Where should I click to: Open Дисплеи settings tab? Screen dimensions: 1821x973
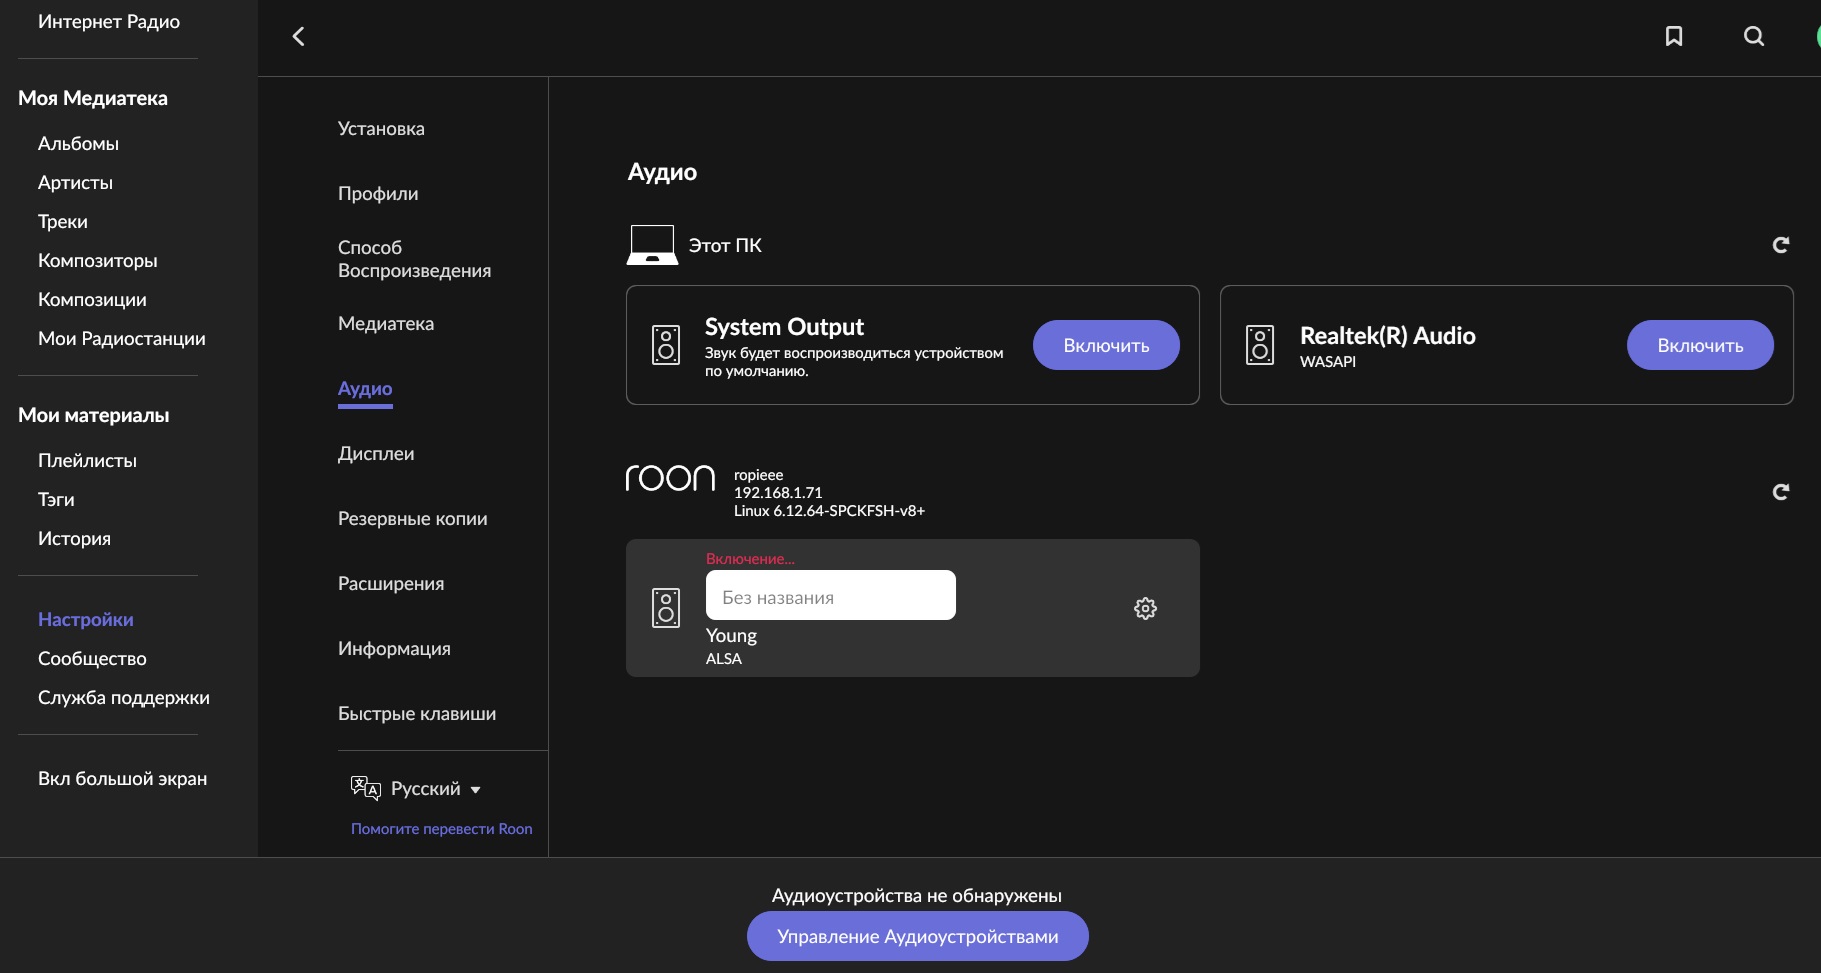376,454
